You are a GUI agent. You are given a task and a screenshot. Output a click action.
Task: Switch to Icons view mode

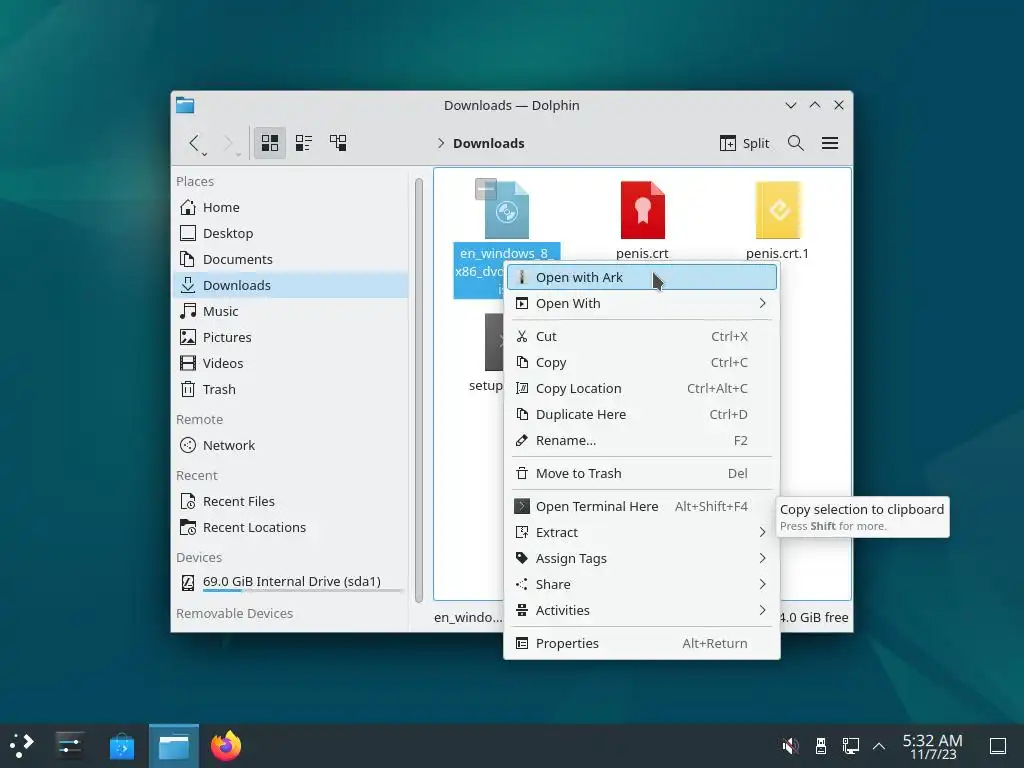pyautogui.click(x=270, y=143)
